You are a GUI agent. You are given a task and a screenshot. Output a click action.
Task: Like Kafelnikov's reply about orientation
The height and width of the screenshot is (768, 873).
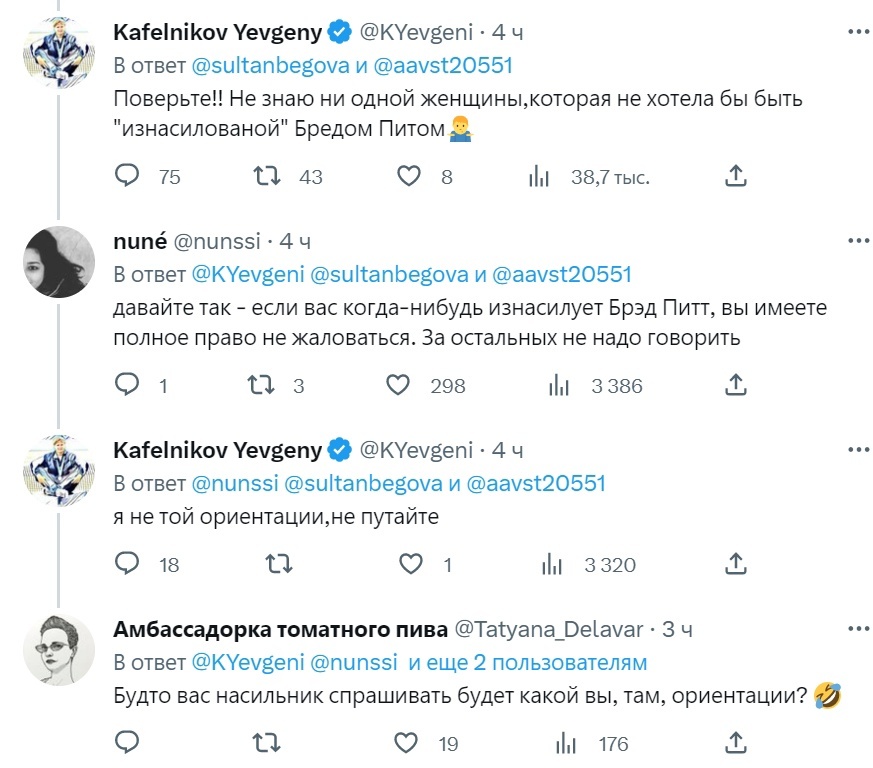point(411,564)
